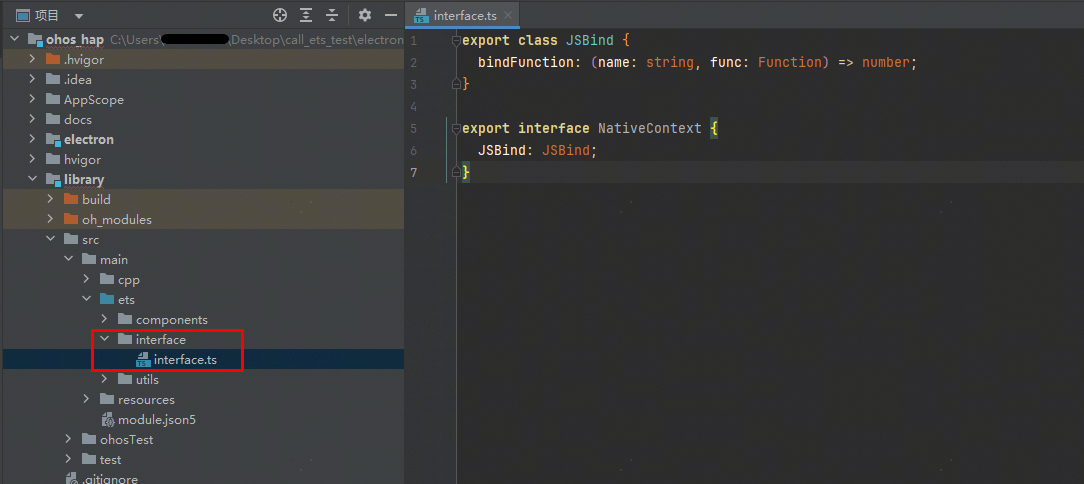Expand the .idea folder
Image resolution: width=1084 pixels, height=484 pixels.
[x=32, y=80]
